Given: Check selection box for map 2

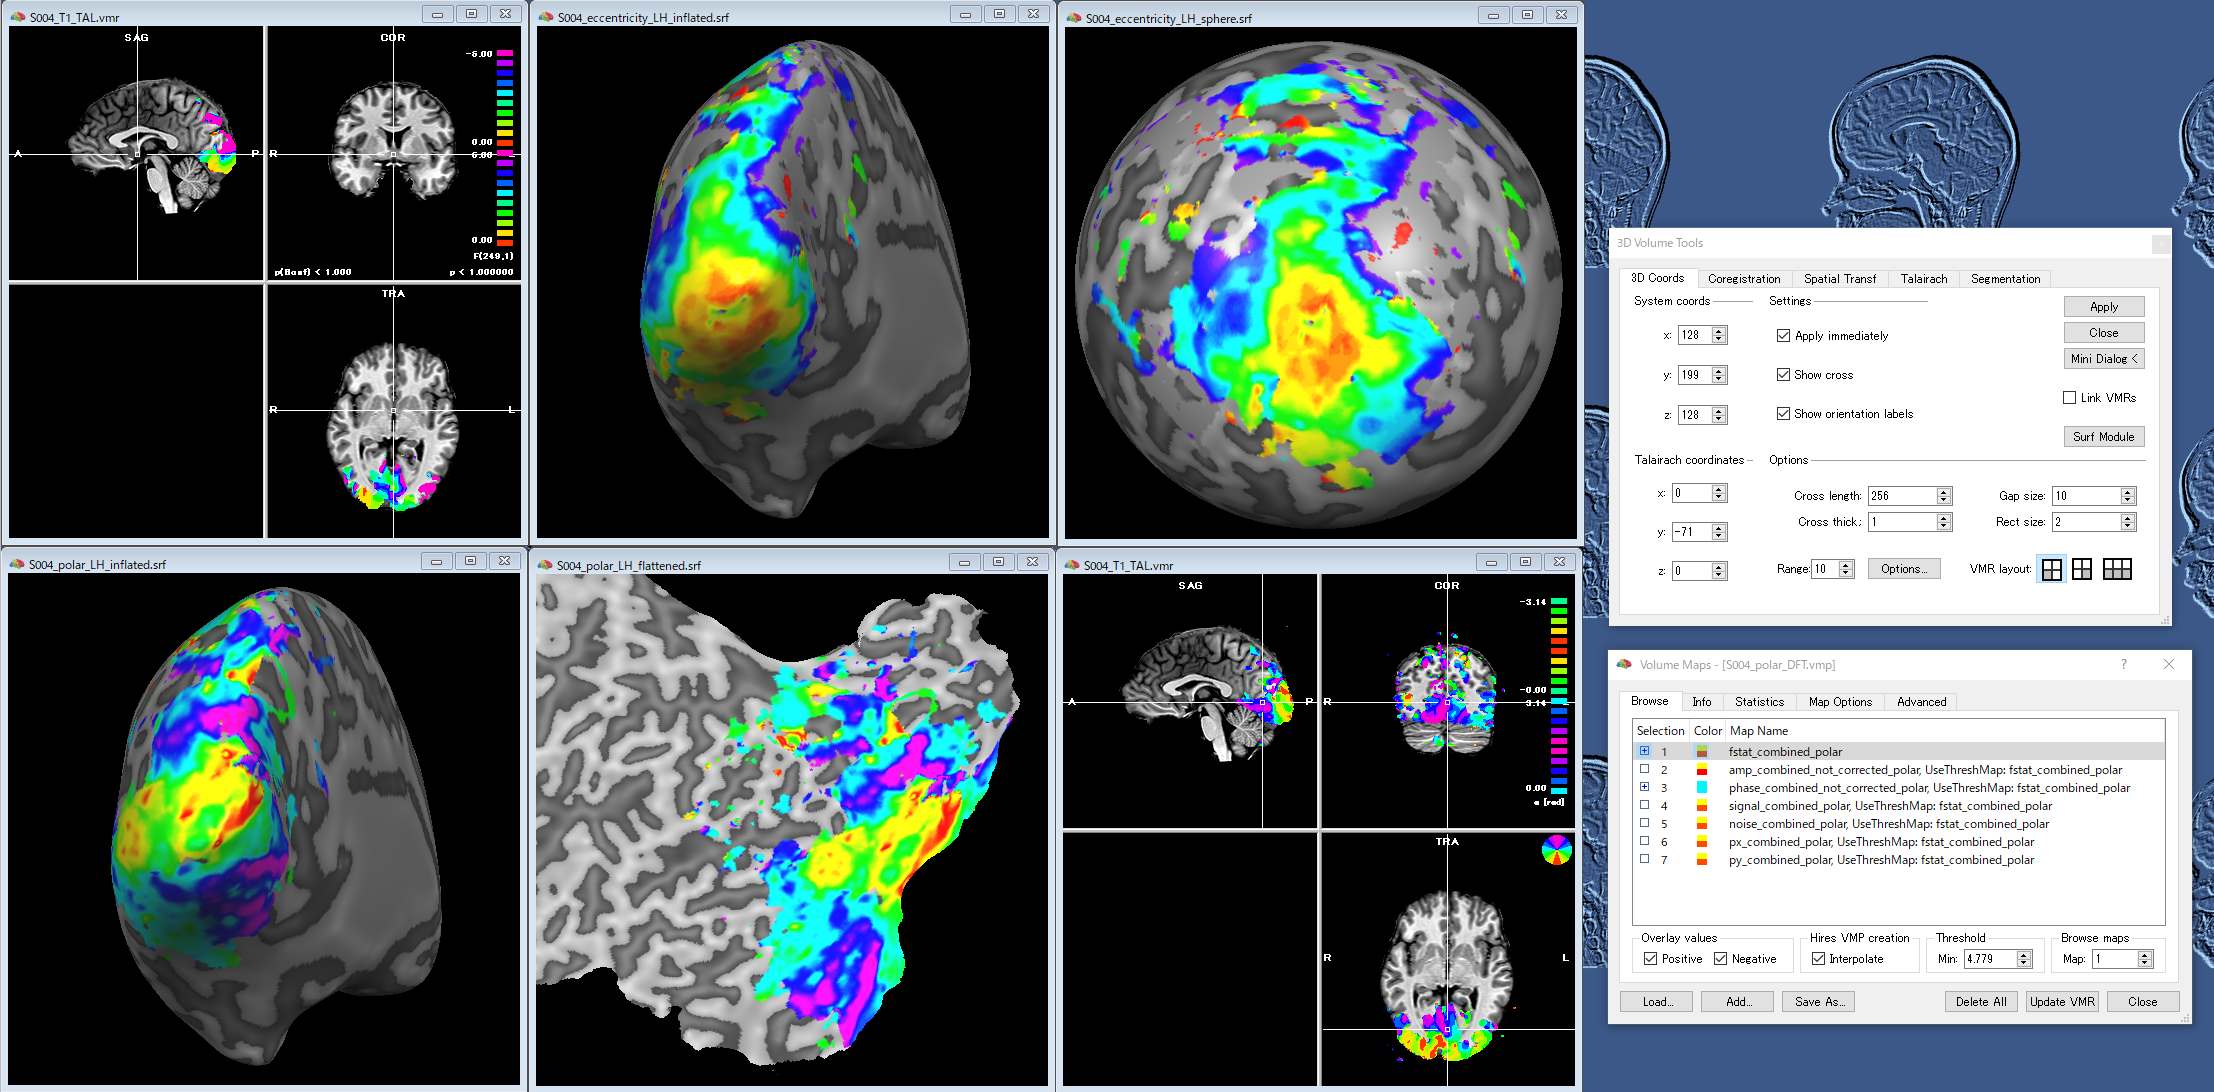Looking at the screenshot, I should coord(1644,769).
